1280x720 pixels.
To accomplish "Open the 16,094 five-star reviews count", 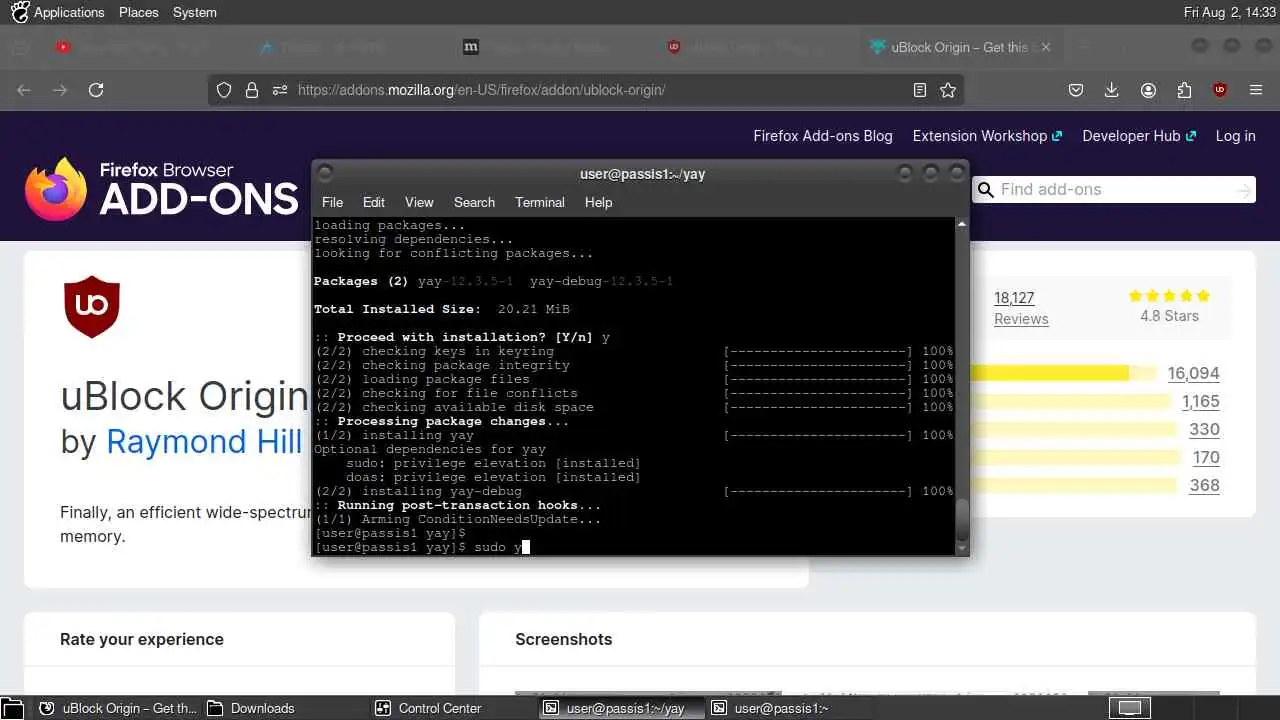I will 1194,373.
